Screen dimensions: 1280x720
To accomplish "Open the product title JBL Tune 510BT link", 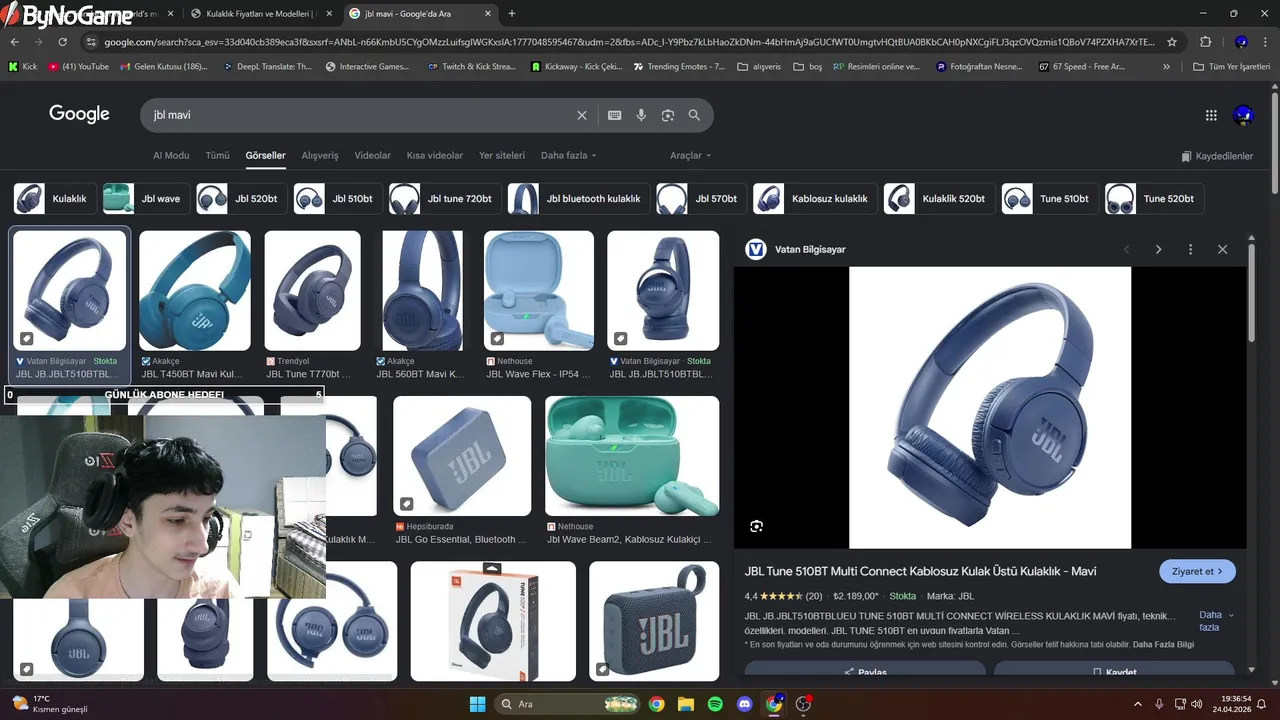I will pyautogui.click(x=920, y=571).
